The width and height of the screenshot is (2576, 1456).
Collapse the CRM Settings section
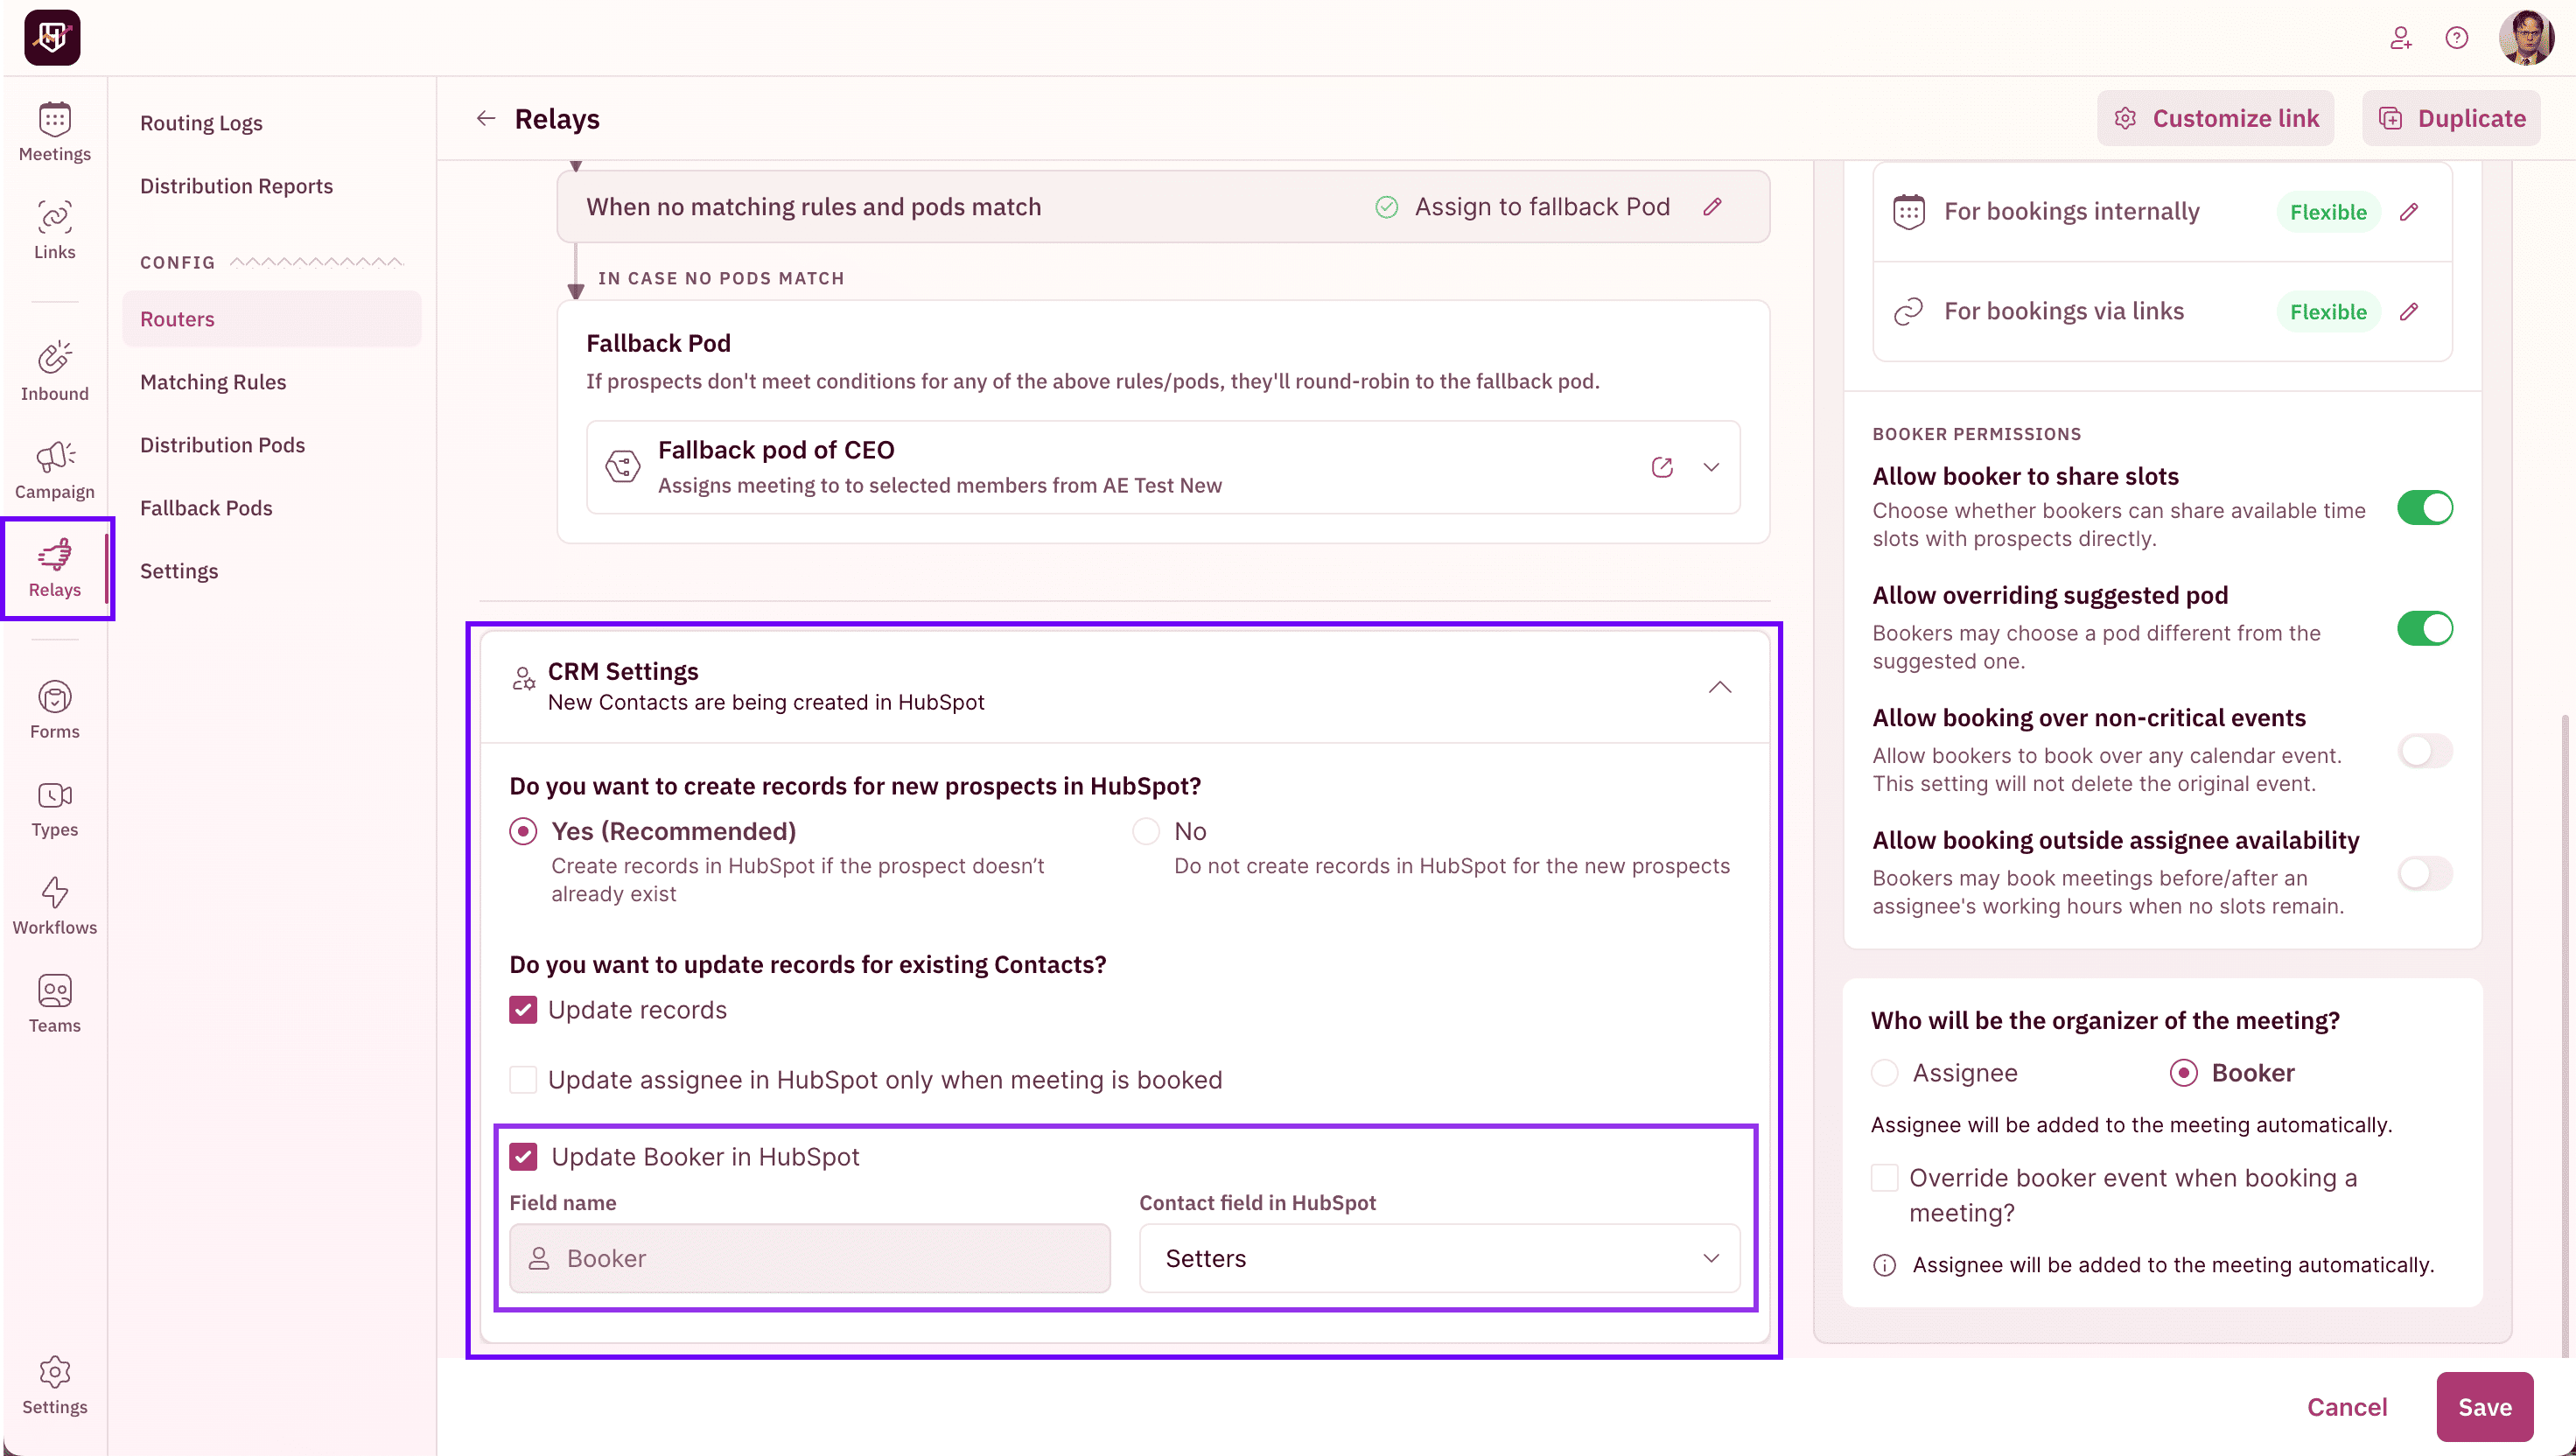(x=1719, y=687)
